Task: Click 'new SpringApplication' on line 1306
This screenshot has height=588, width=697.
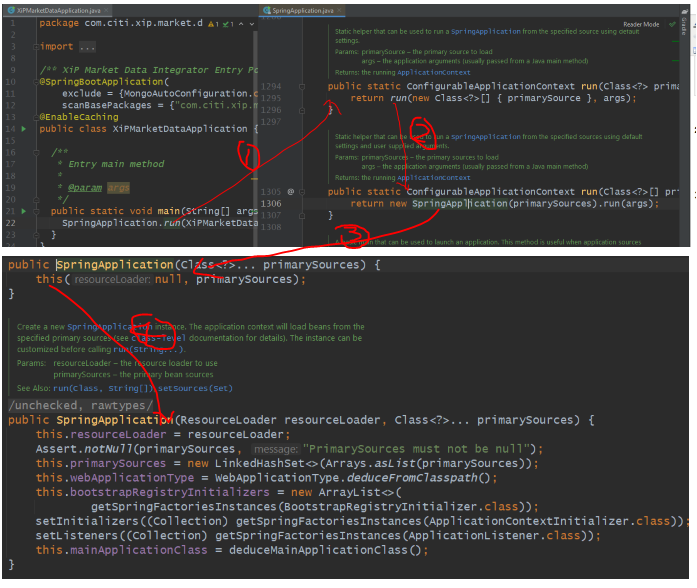Action: pos(449,204)
